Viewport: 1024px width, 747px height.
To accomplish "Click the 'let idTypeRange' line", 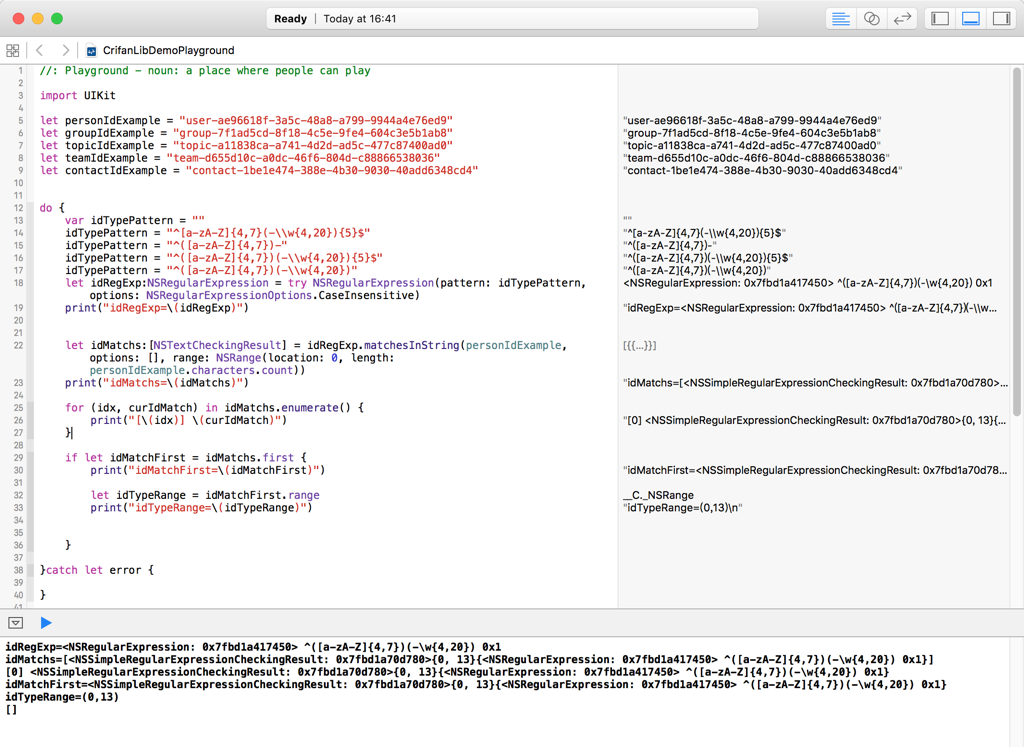I will tap(205, 495).
